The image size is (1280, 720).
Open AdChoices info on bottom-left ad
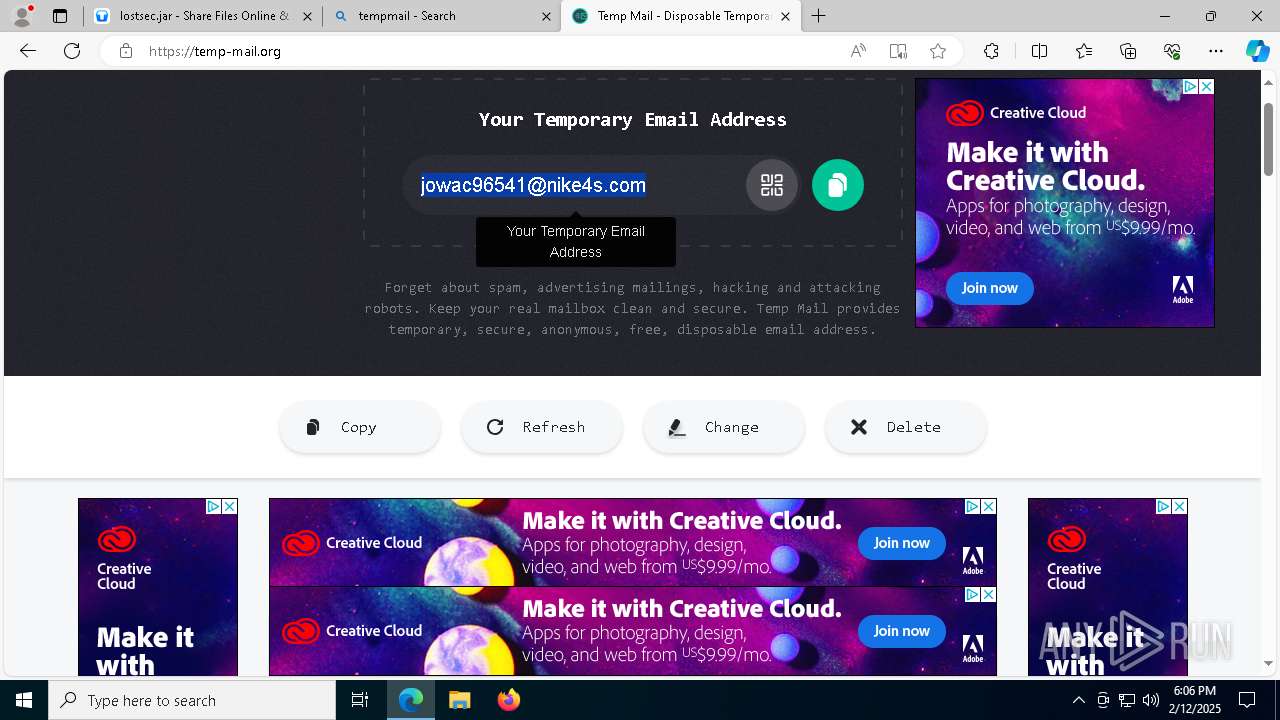point(214,507)
